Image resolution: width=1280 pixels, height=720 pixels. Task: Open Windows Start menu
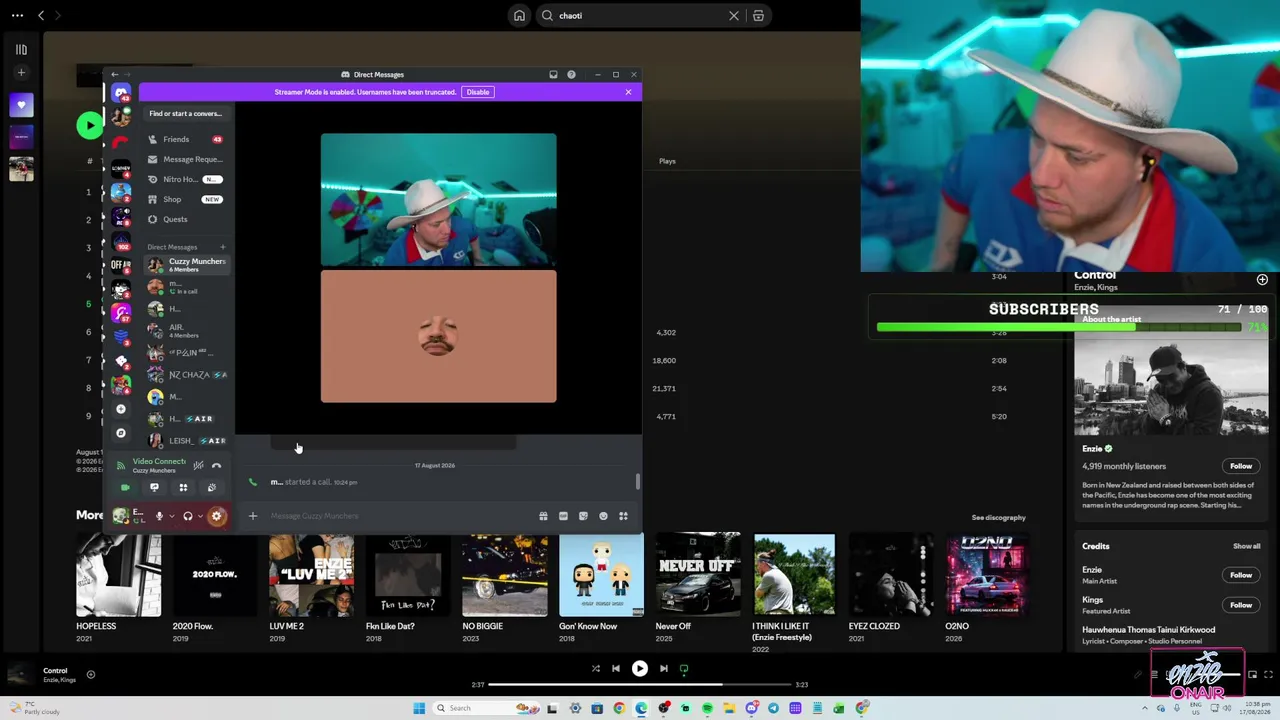(x=419, y=708)
